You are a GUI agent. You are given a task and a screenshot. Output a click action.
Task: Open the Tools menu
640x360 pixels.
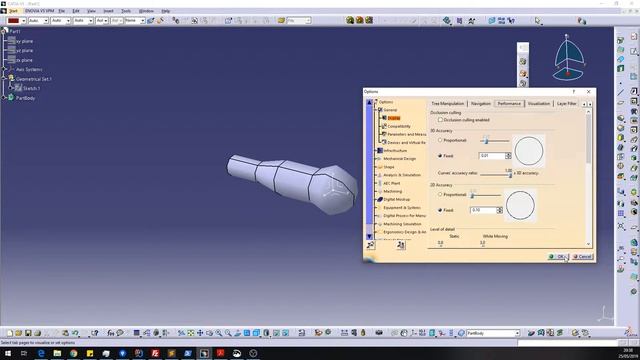[x=126, y=11]
